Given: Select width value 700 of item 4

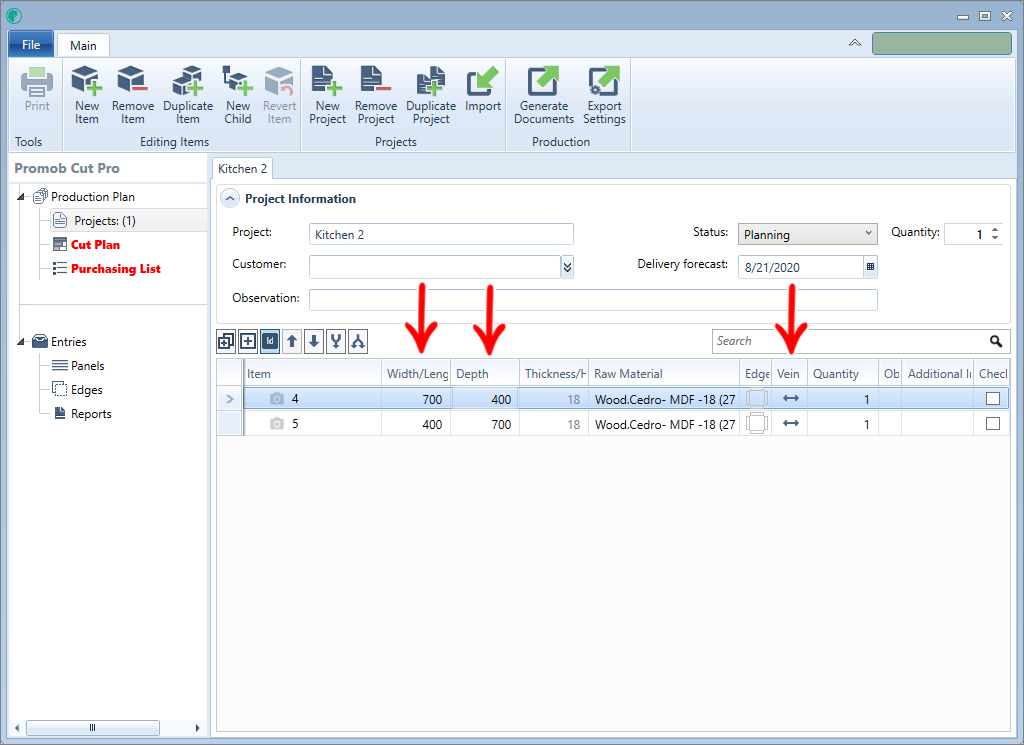Looking at the screenshot, I should pyautogui.click(x=432, y=399).
